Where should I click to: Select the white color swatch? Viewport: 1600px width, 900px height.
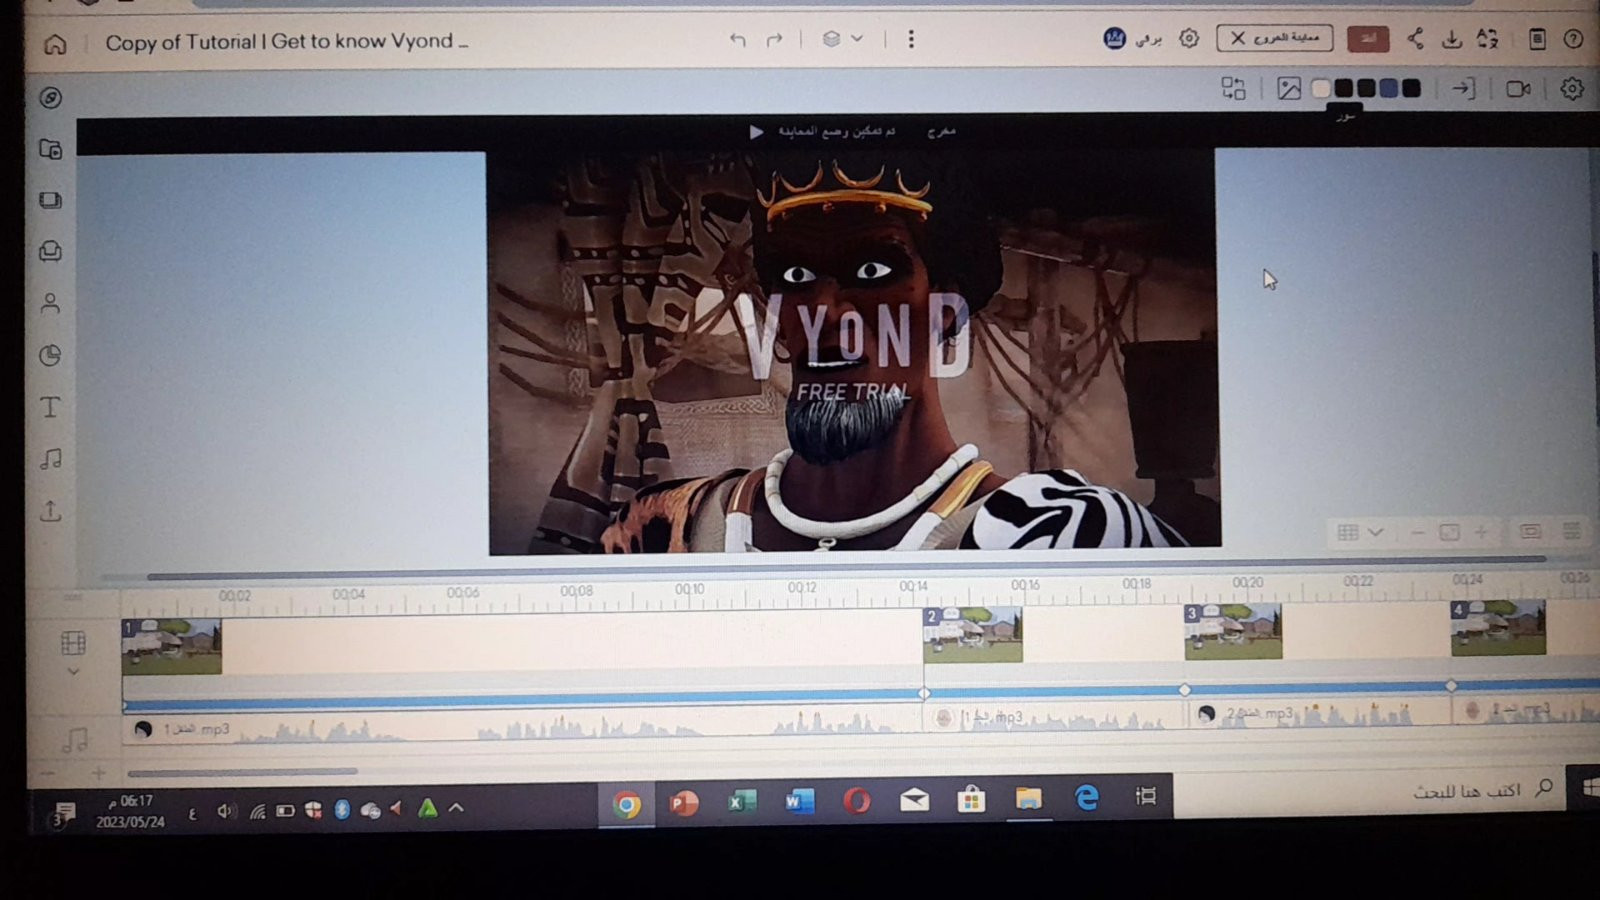(x=1321, y=88)
